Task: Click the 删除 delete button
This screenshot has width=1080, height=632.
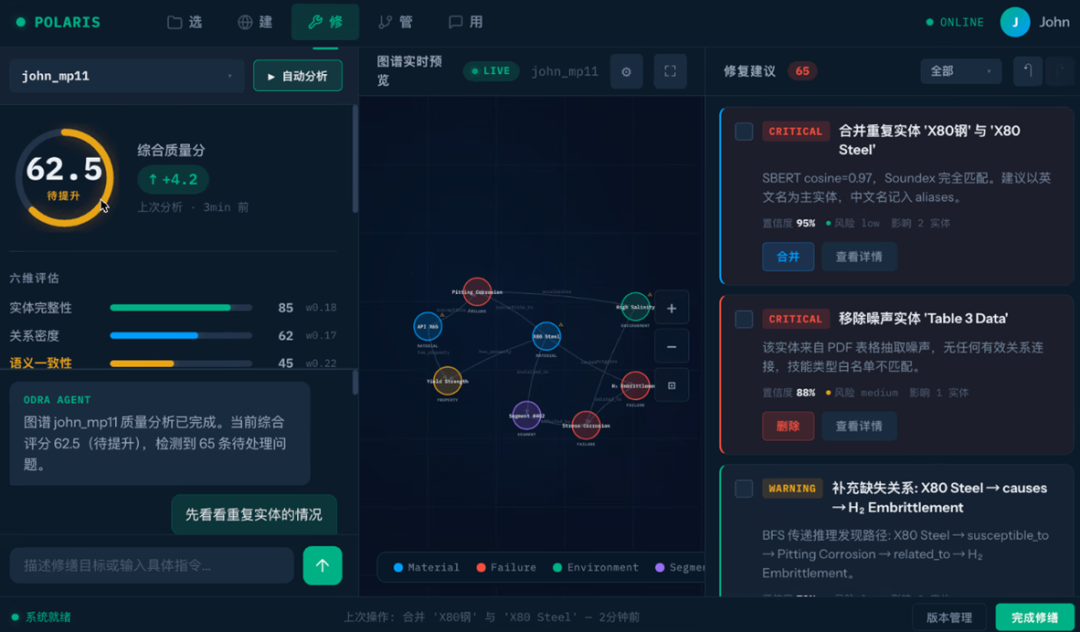Action: (788, 426)
